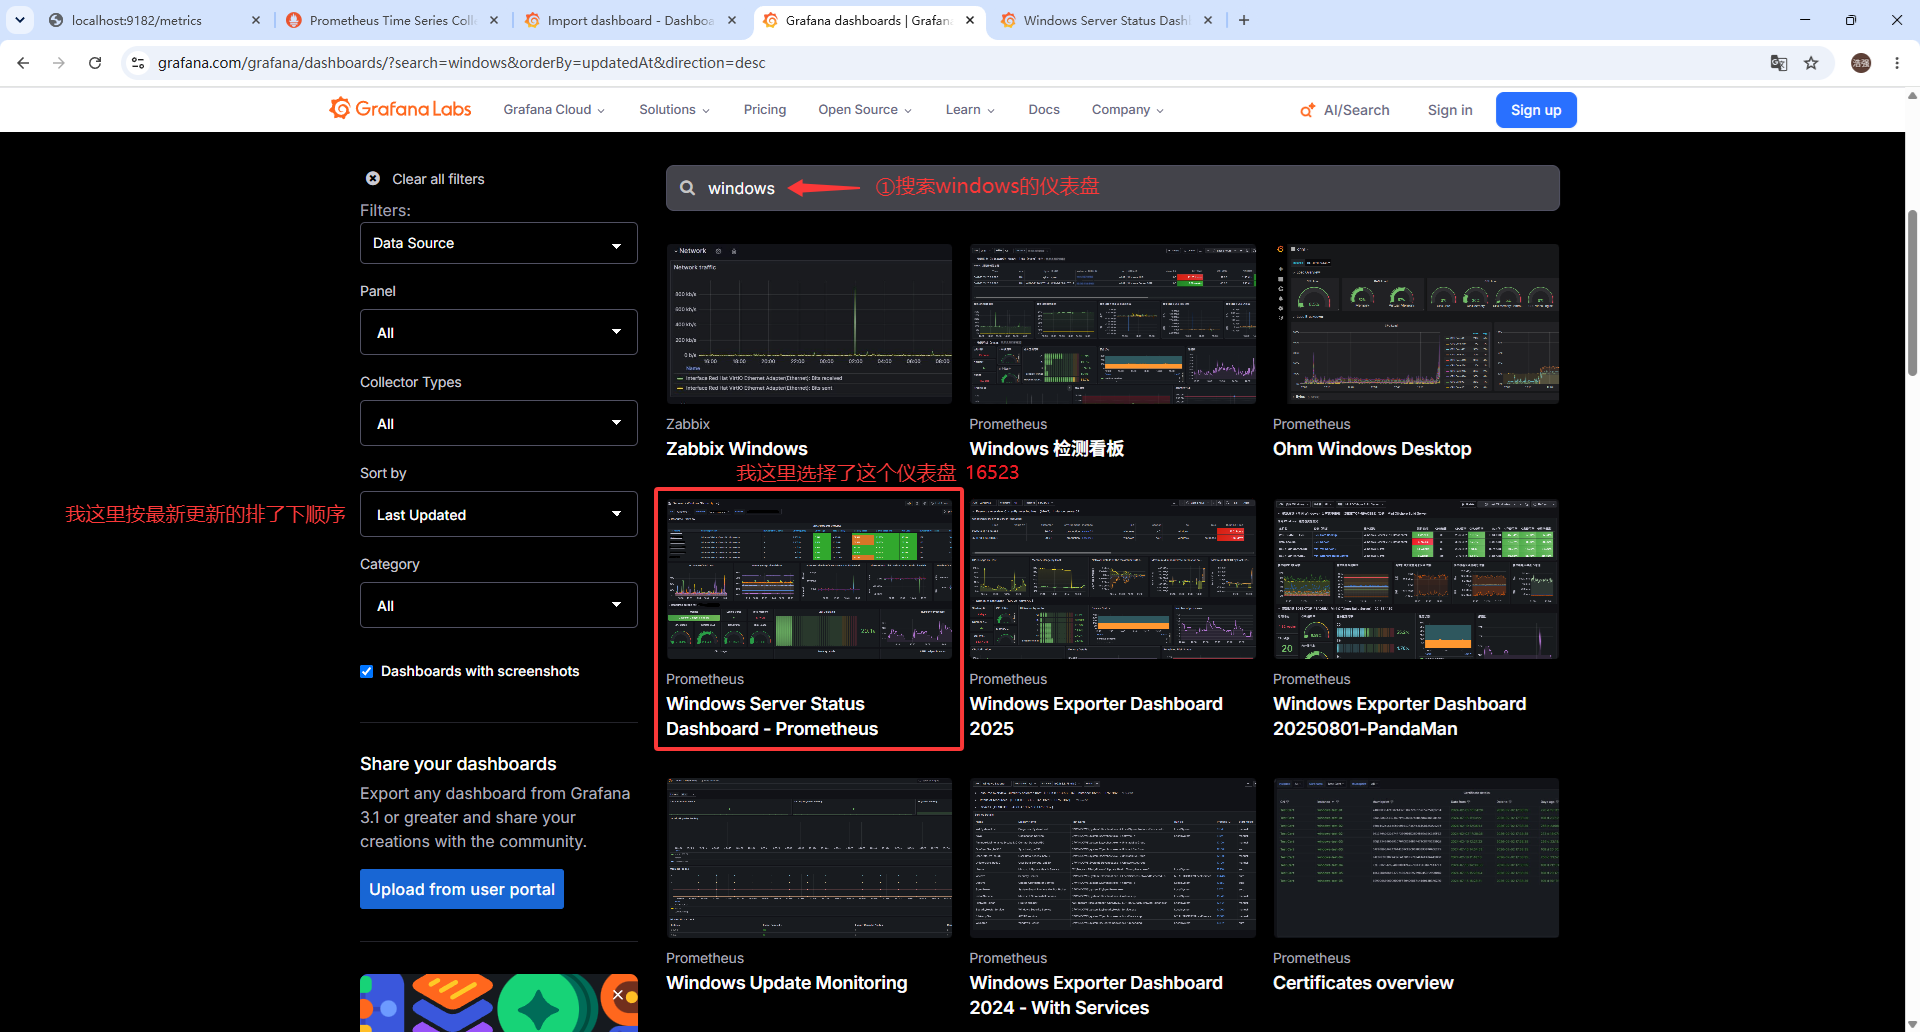Dismiss the promo banner with X icon
The width and height of the screenshot is (1920, 1032).
tap(618, 995)
